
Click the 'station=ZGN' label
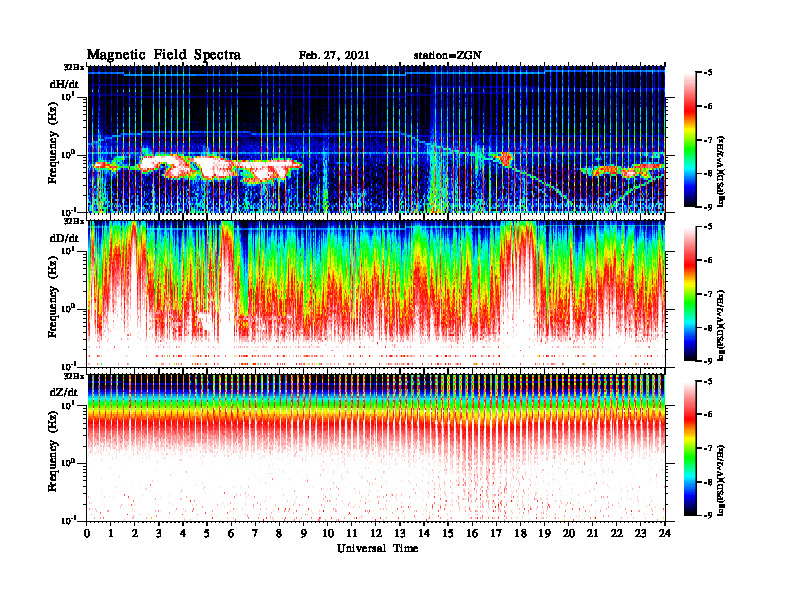(448, 56)
